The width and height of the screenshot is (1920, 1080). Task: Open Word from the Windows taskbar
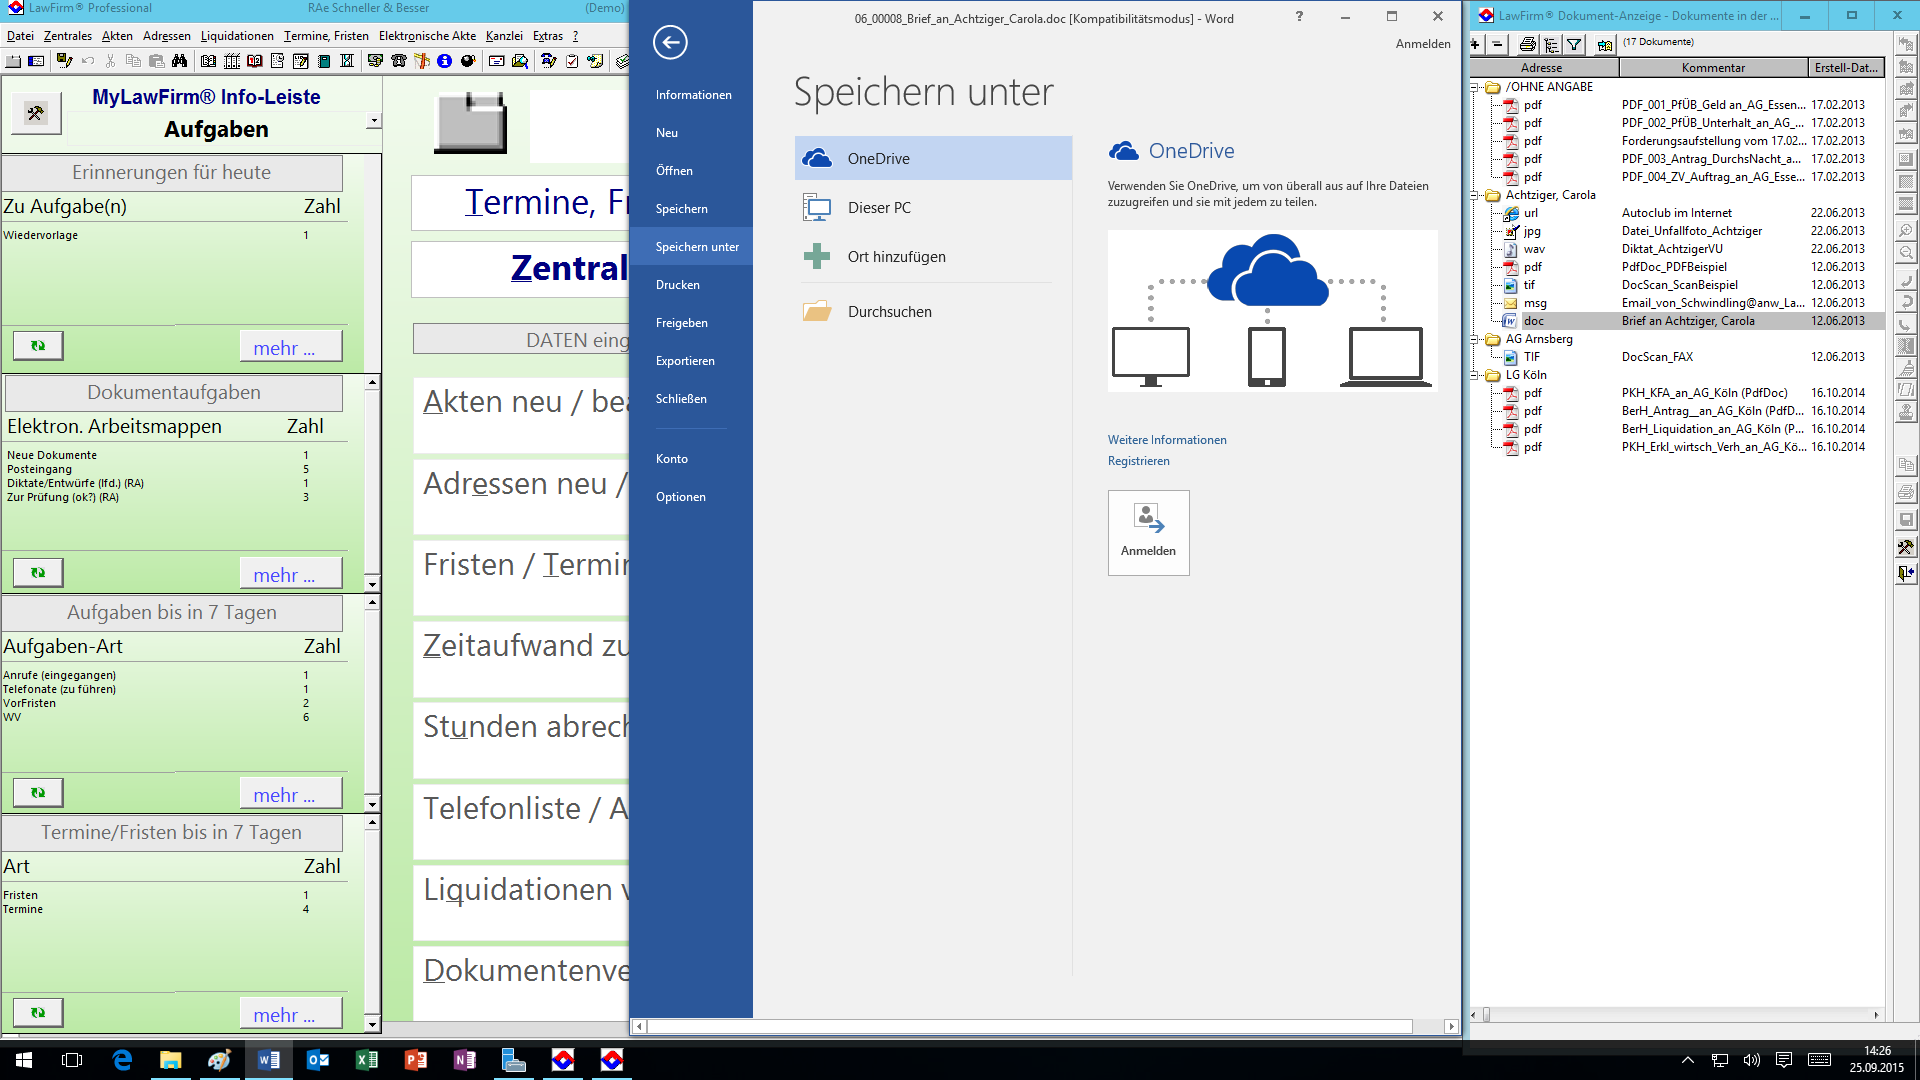pos(269,1060)
